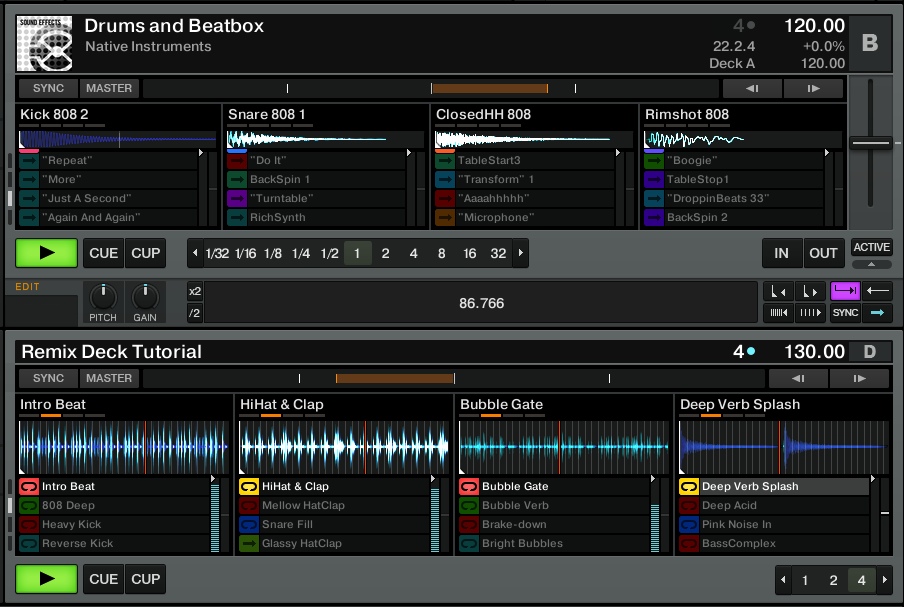
Task: Click the red loop icon beside Bubble Gate sample
Action: 469,487
